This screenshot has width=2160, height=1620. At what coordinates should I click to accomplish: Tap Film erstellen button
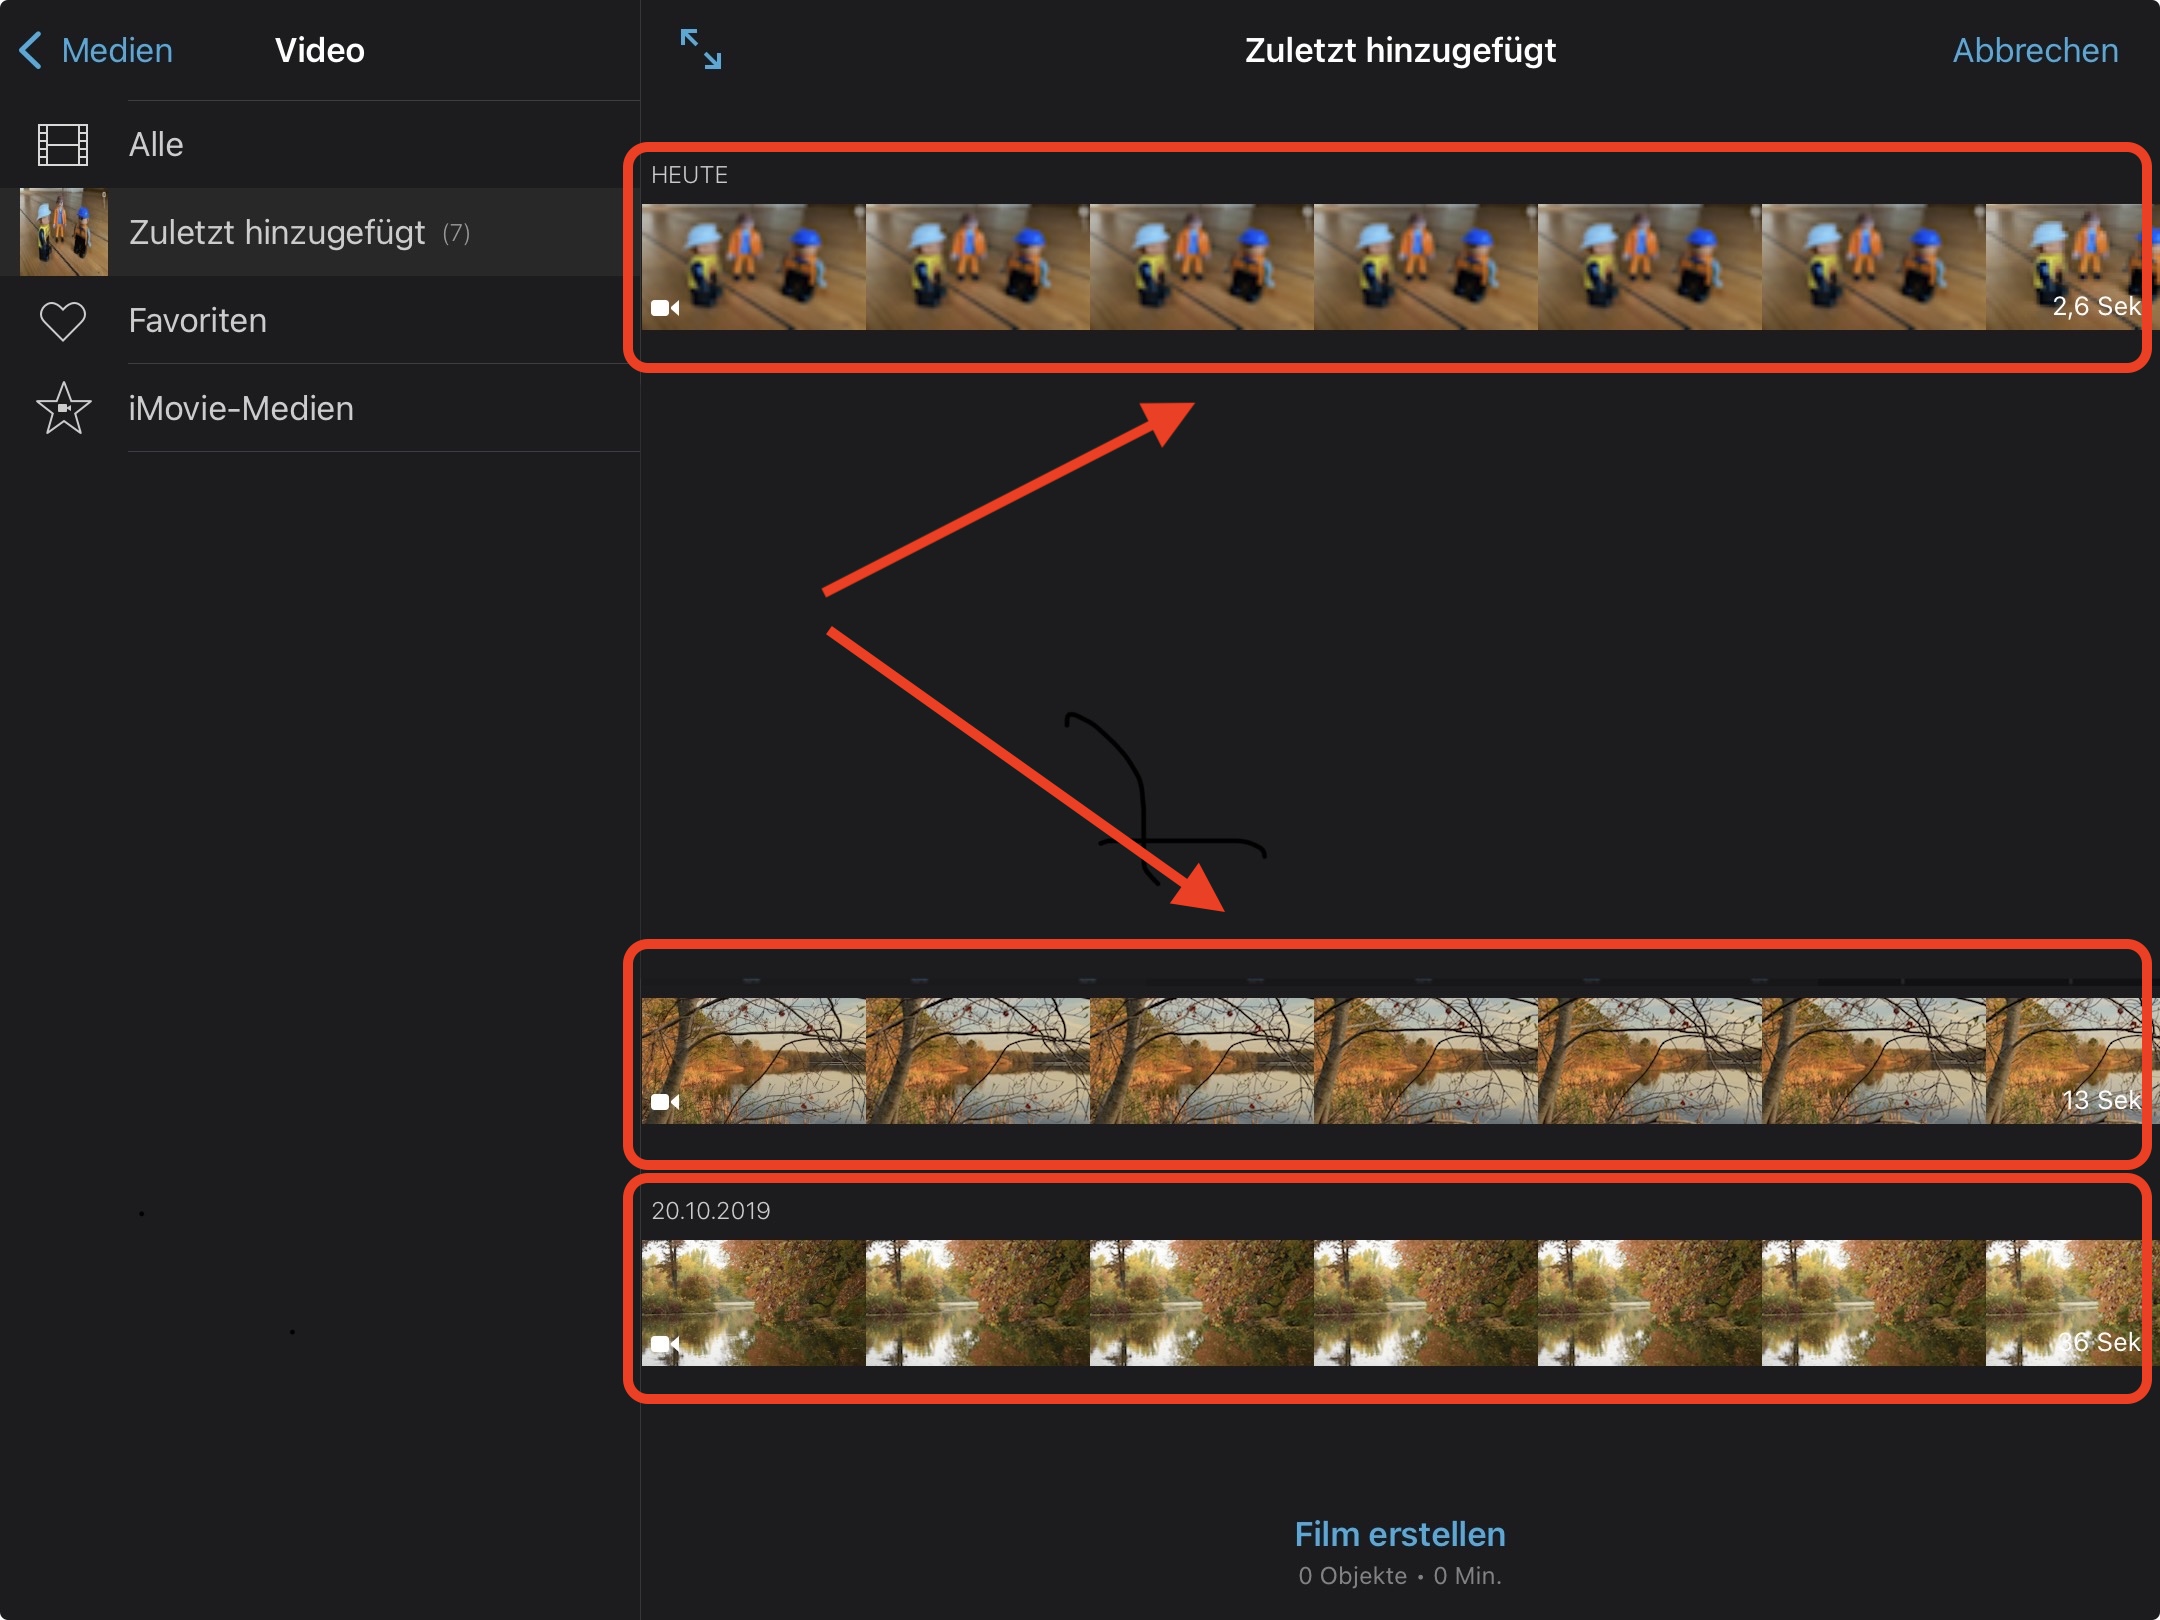click(x=1399, y=1534)
